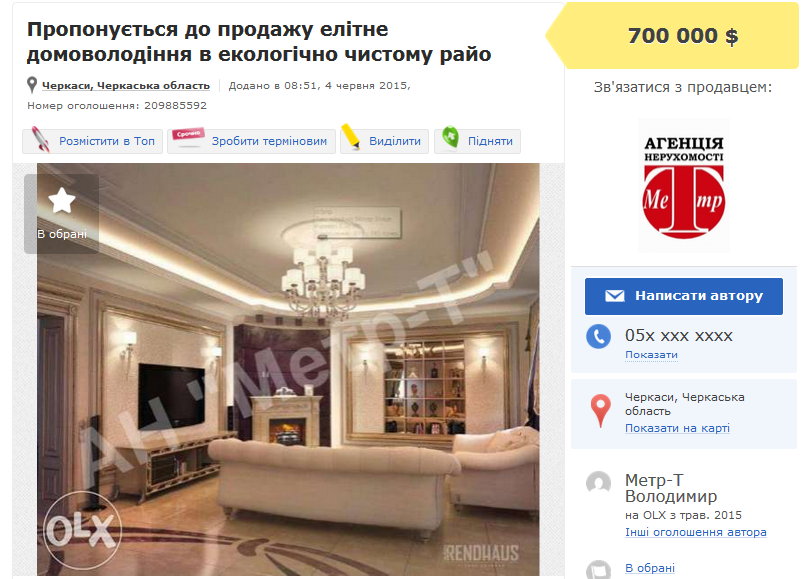
Task: Click the yellow highlighter icon
Action: pos(351,136)
